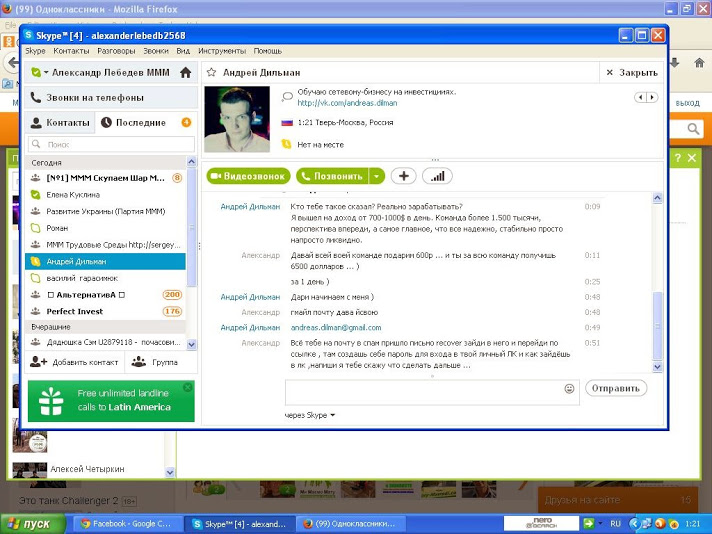
Task: Start a Видеозвонок with Андрей Дильман
Action: pos(248,176)
